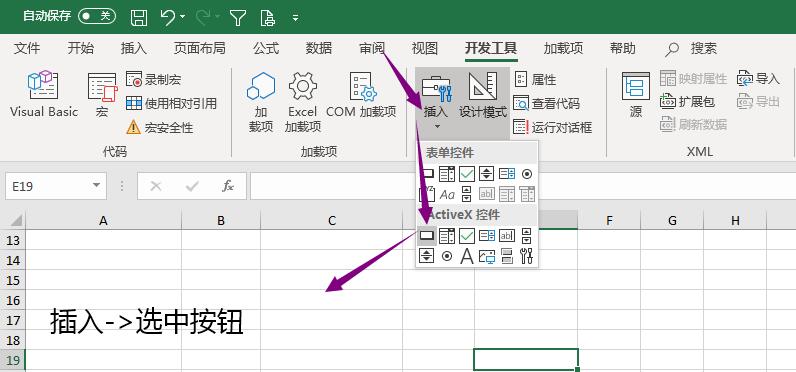The height and width of the screenshot is (372, 796).
Task: Select column A header
Action: [x=104, y=220]
